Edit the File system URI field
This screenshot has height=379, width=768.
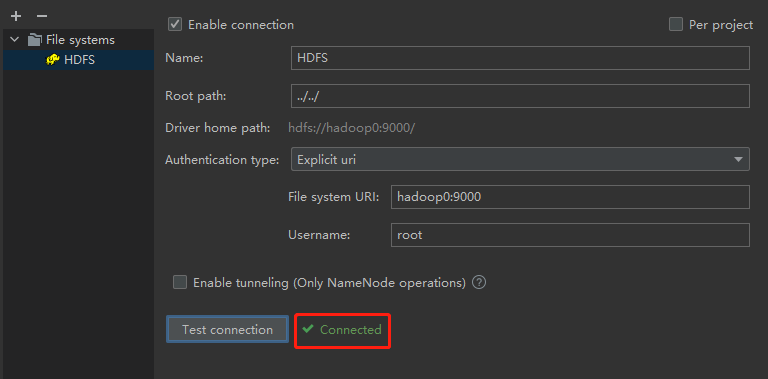570,197
